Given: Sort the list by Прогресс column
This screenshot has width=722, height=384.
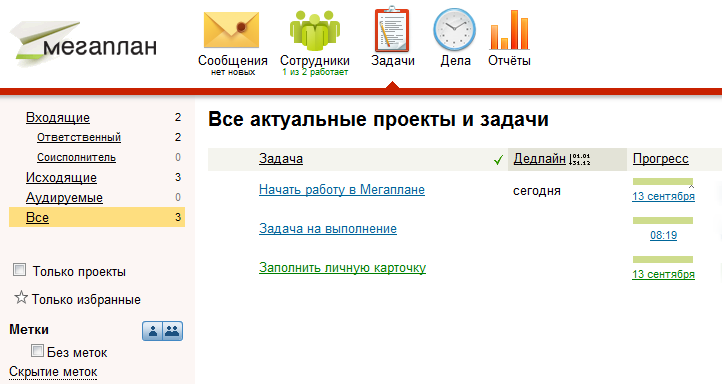Looking at the screenshot, I should [661, 159].
